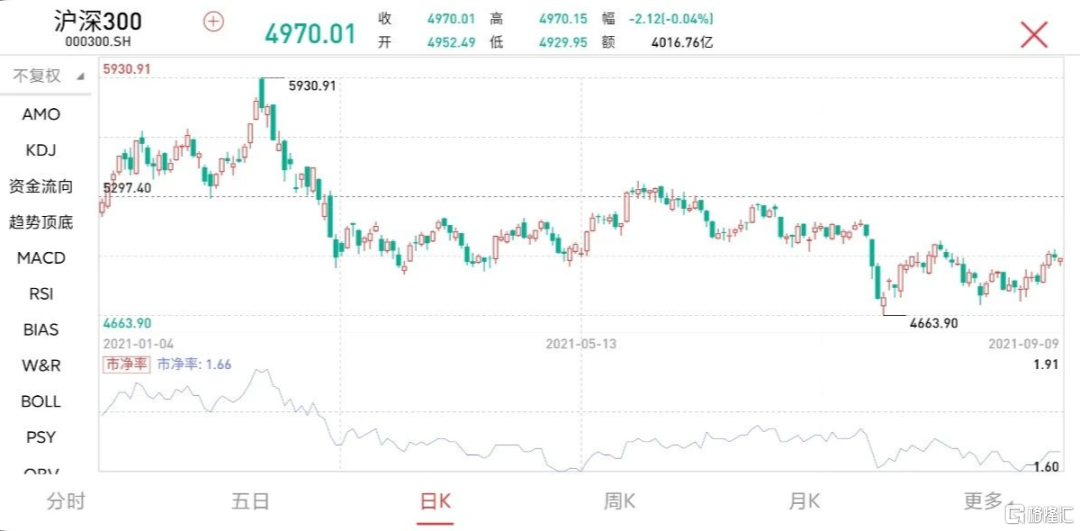
Task: Pick the W&R indicator
Action: 41,366
